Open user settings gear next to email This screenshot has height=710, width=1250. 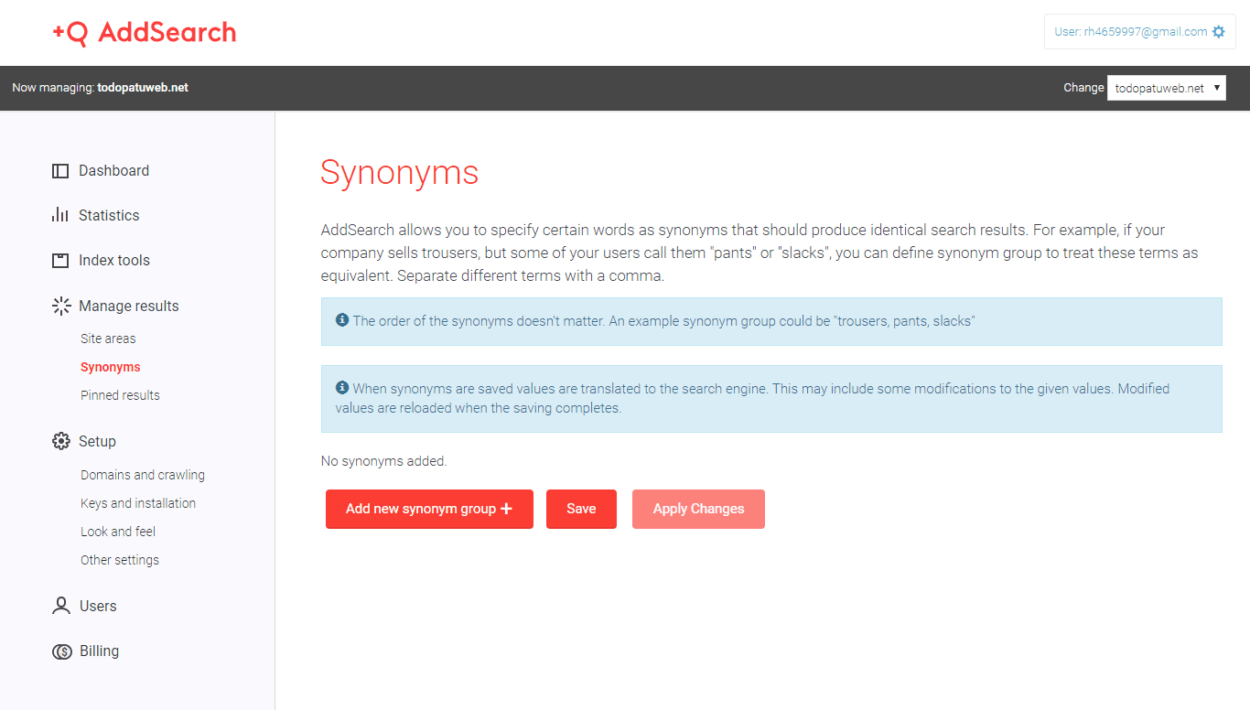pyautogui.click(x=1218, y=32)
